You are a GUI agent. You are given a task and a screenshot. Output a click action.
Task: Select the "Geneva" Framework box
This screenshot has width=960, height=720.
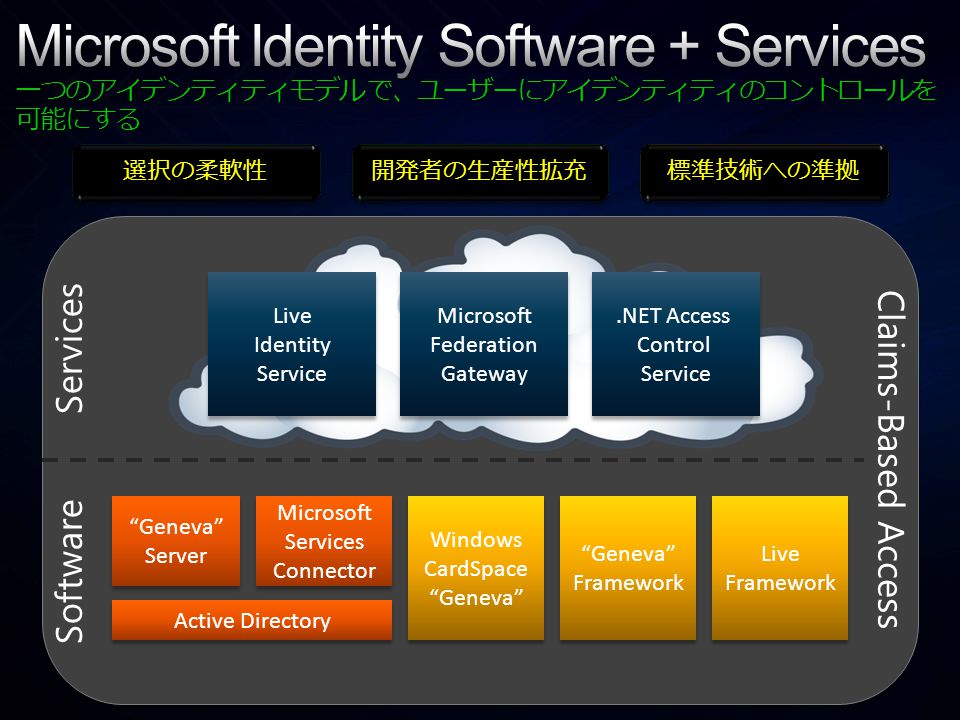coord(628,568)
